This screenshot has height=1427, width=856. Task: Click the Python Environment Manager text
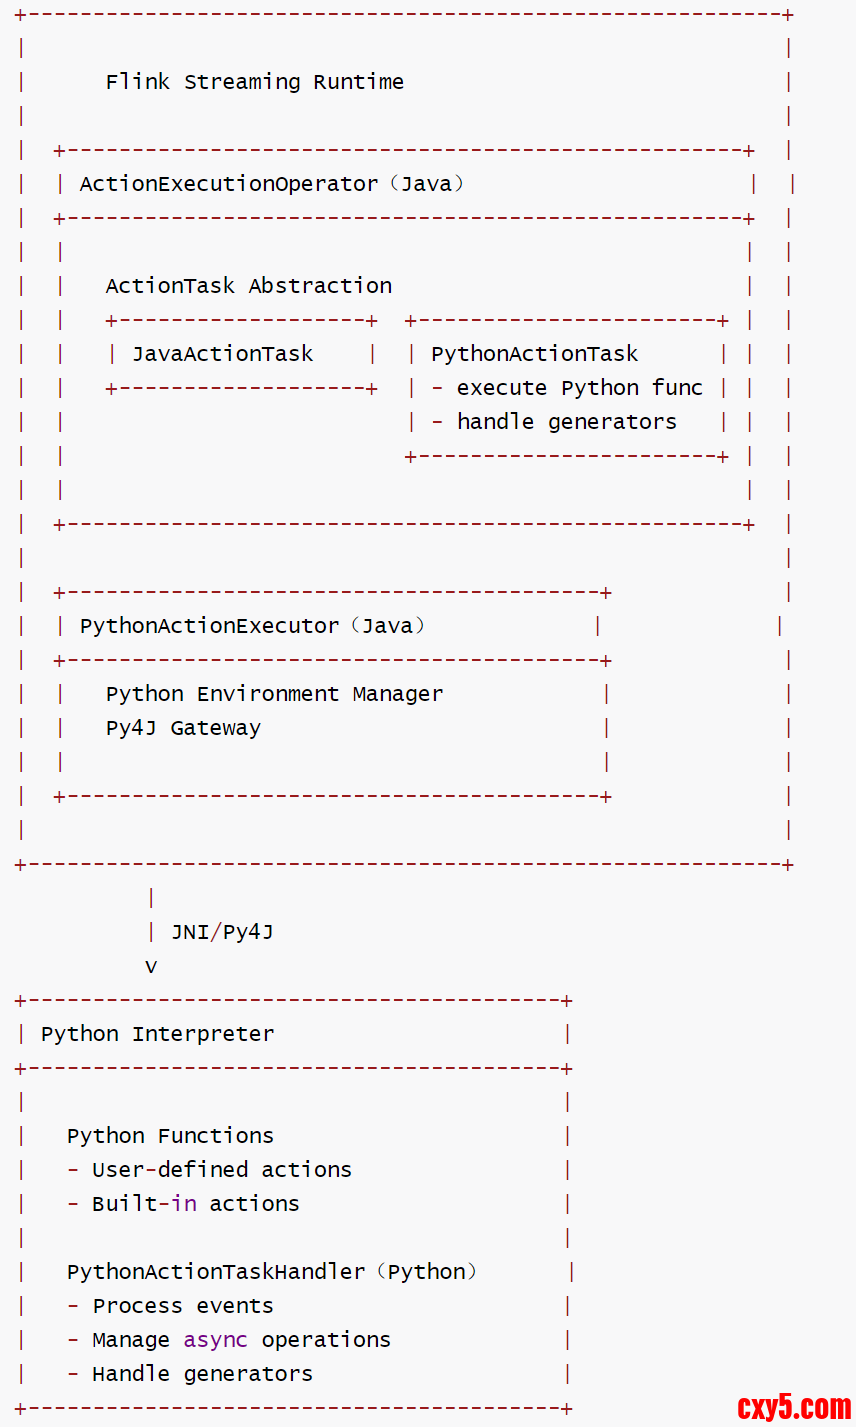click(x=274, y=694)
